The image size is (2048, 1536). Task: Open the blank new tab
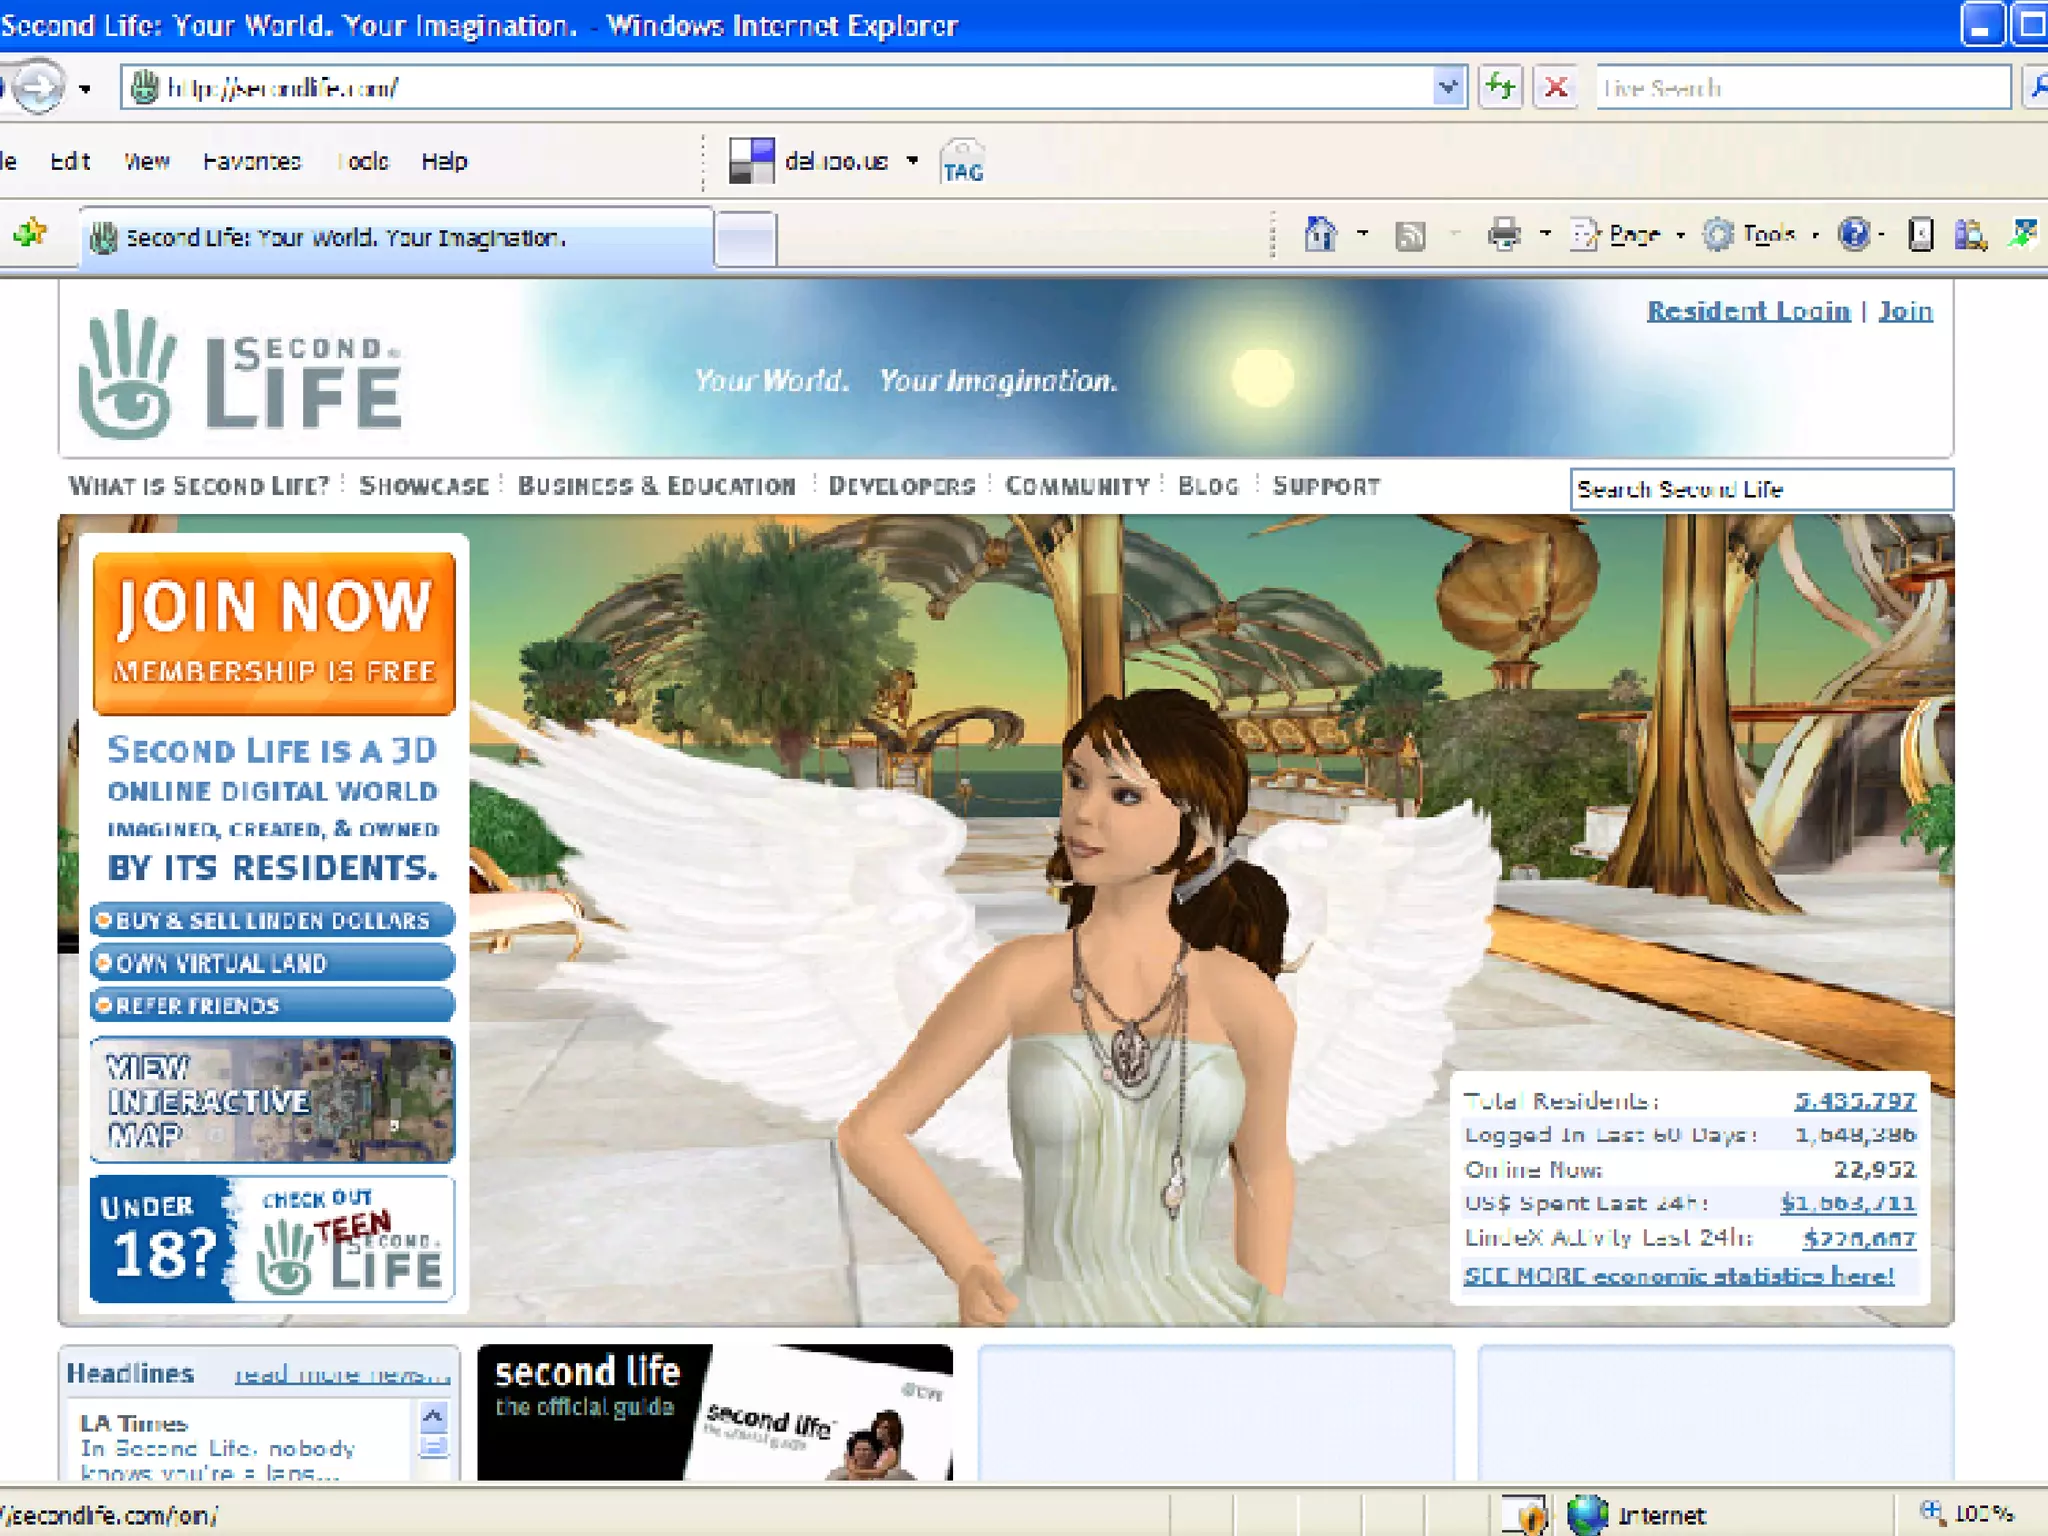(745, 238)
